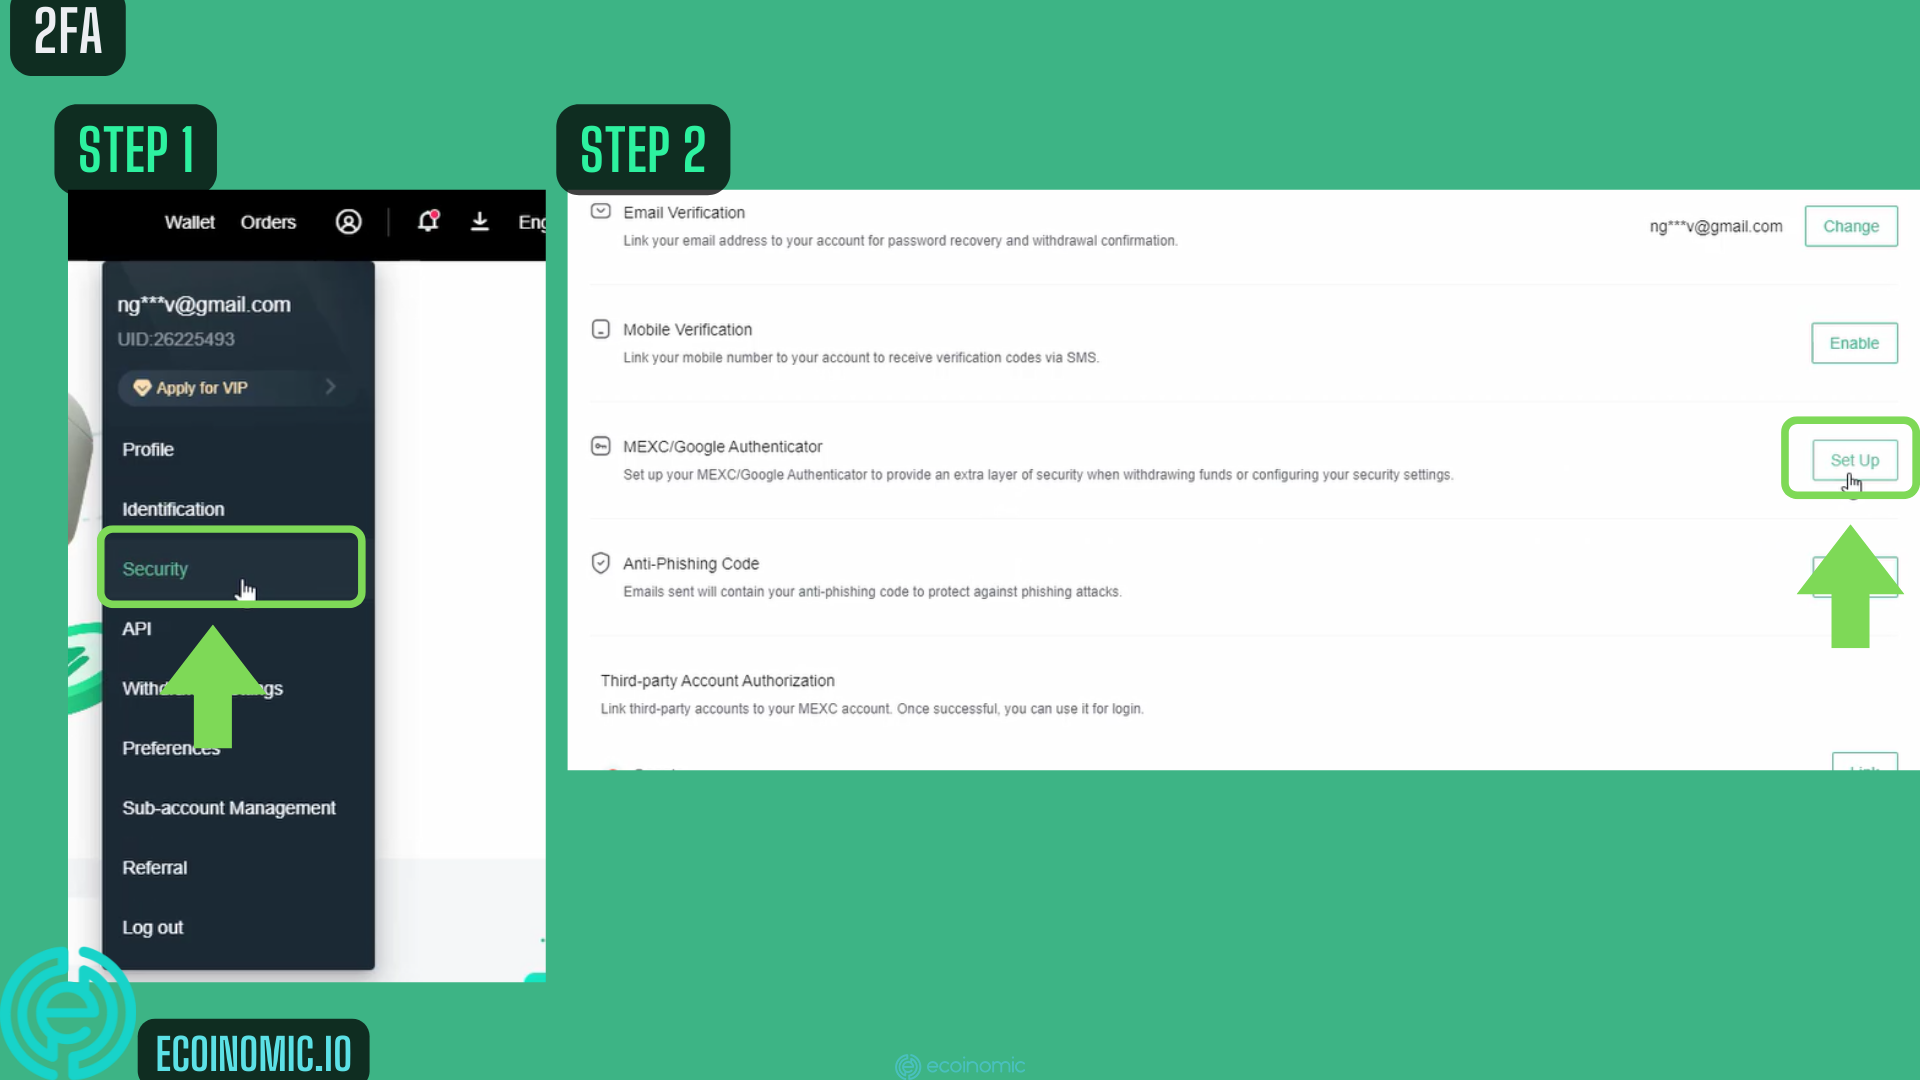Click the Anti-Phishing Code shield icon
The width and height of the screenshot is (1920, 1080).
(601, 563)
